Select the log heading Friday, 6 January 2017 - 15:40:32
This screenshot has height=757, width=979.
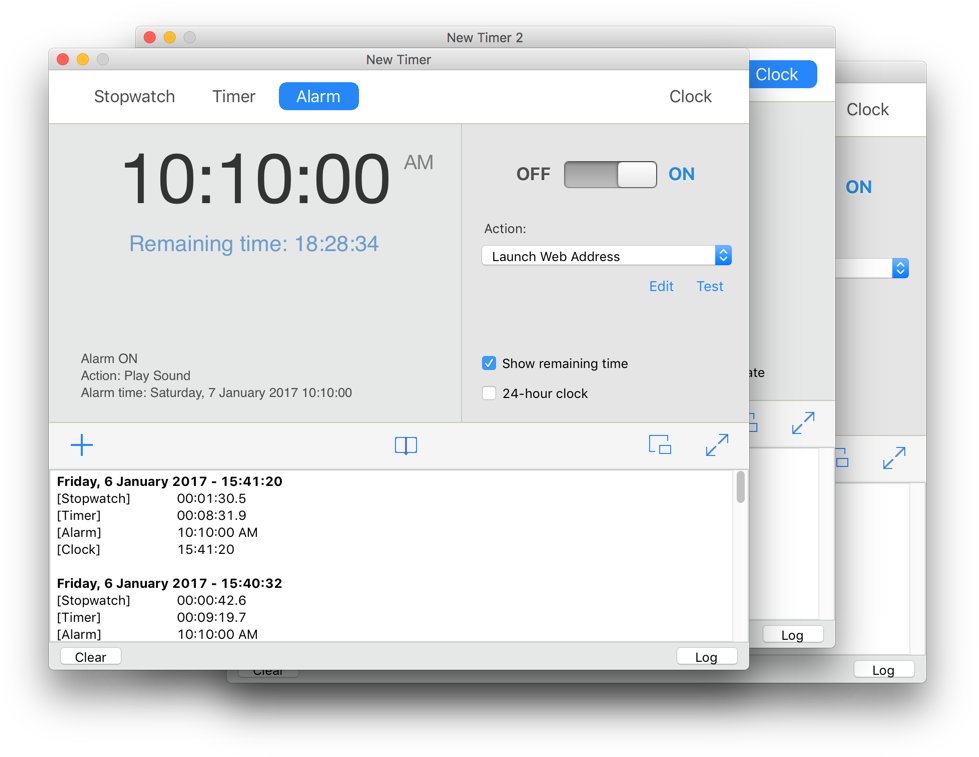click(x=170, y=583)
